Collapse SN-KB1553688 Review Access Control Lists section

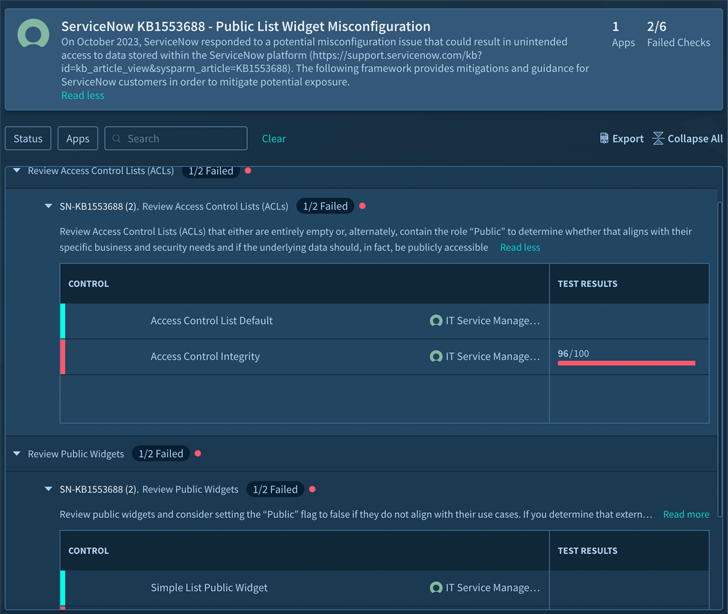[x=48, y=206]
